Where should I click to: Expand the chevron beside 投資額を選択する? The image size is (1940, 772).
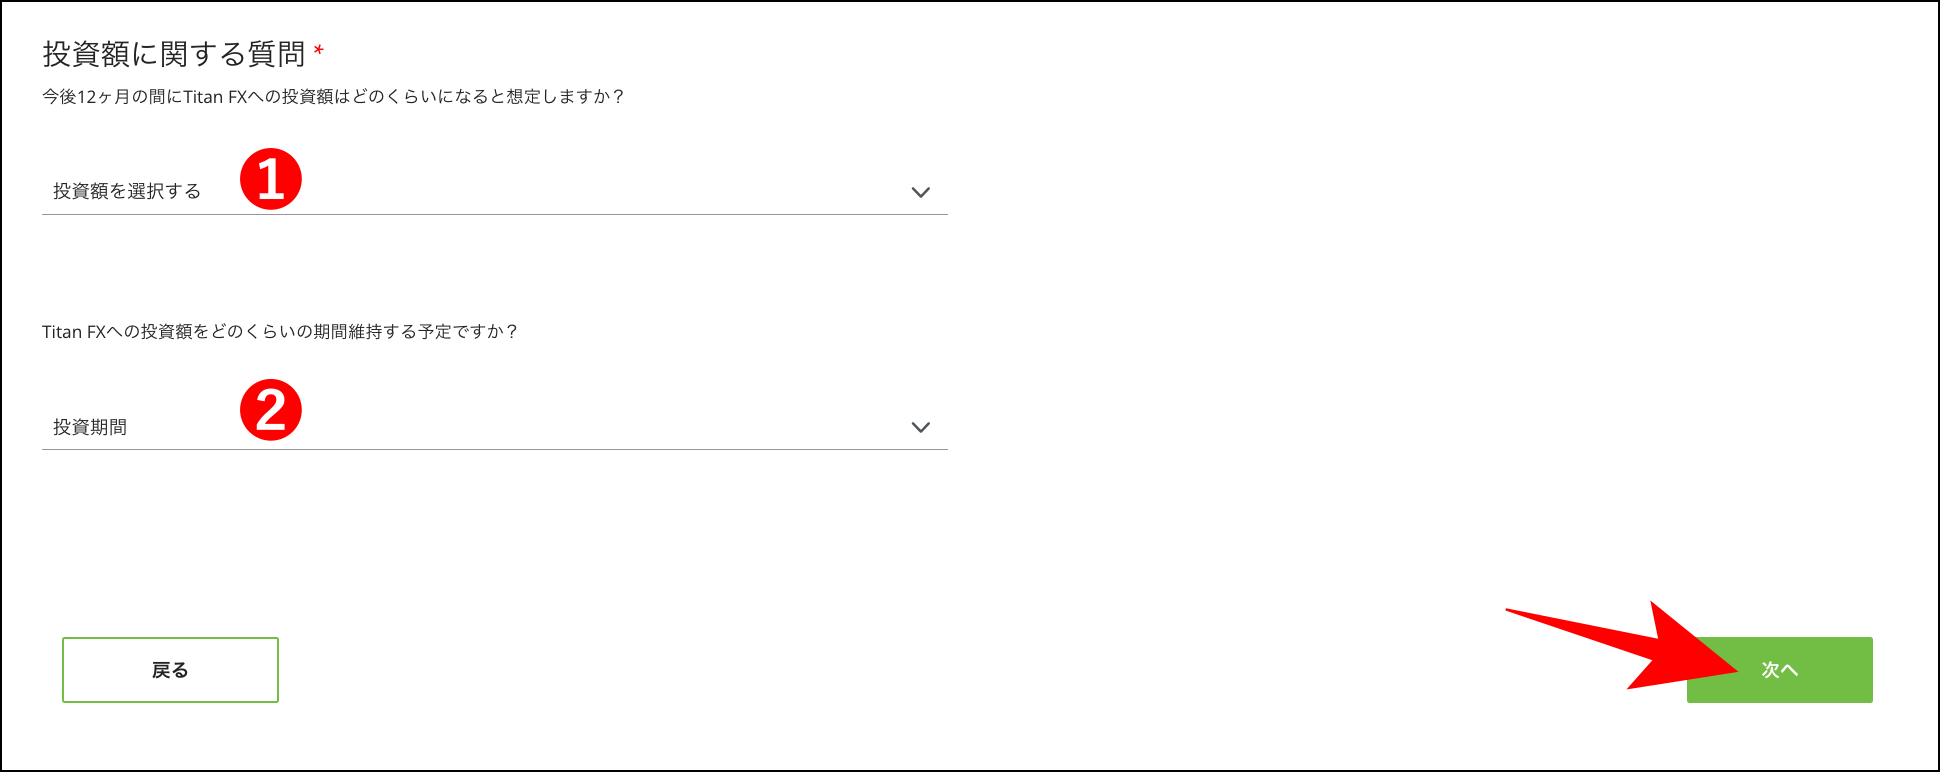coord(923,191)
